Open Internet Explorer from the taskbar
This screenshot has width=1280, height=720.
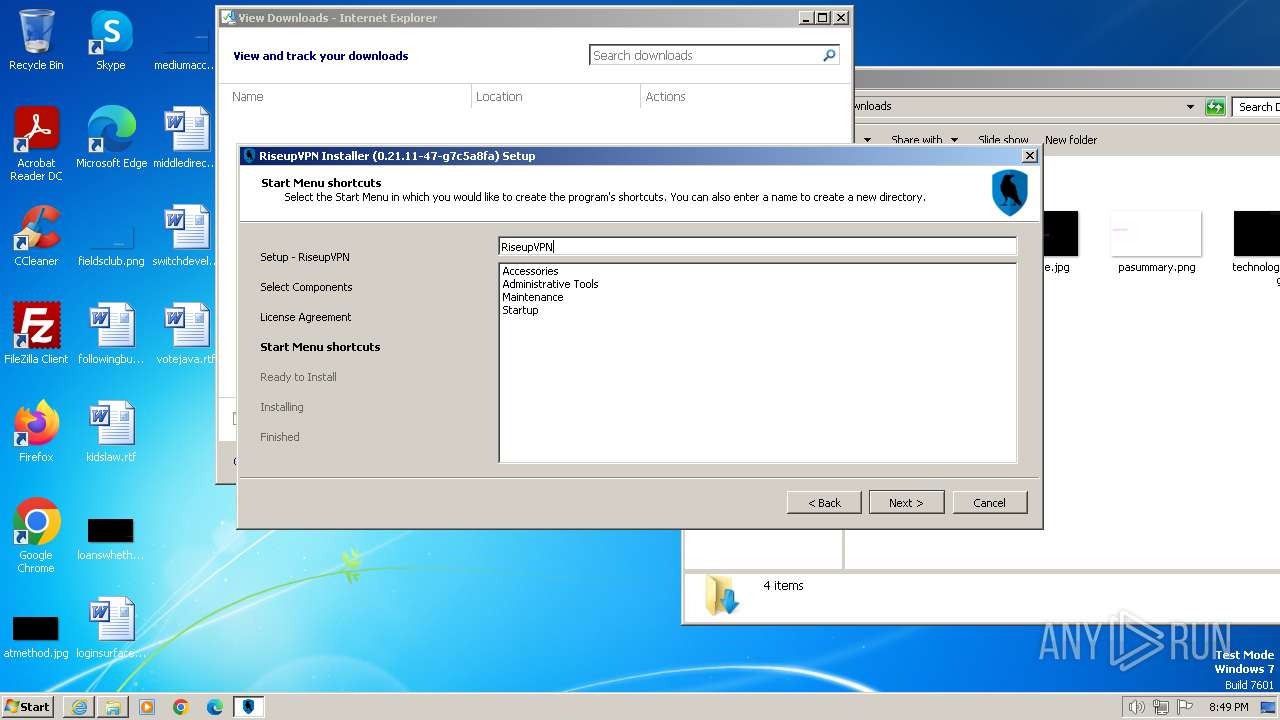pyautogui.click(x=79, y=707)
